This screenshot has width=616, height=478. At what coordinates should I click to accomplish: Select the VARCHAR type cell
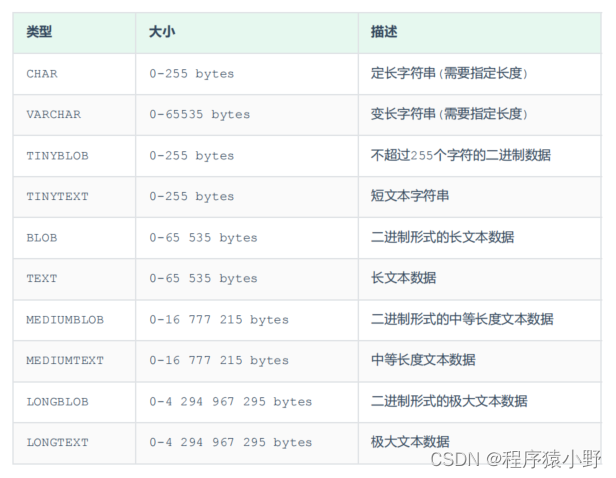point(52,115)
